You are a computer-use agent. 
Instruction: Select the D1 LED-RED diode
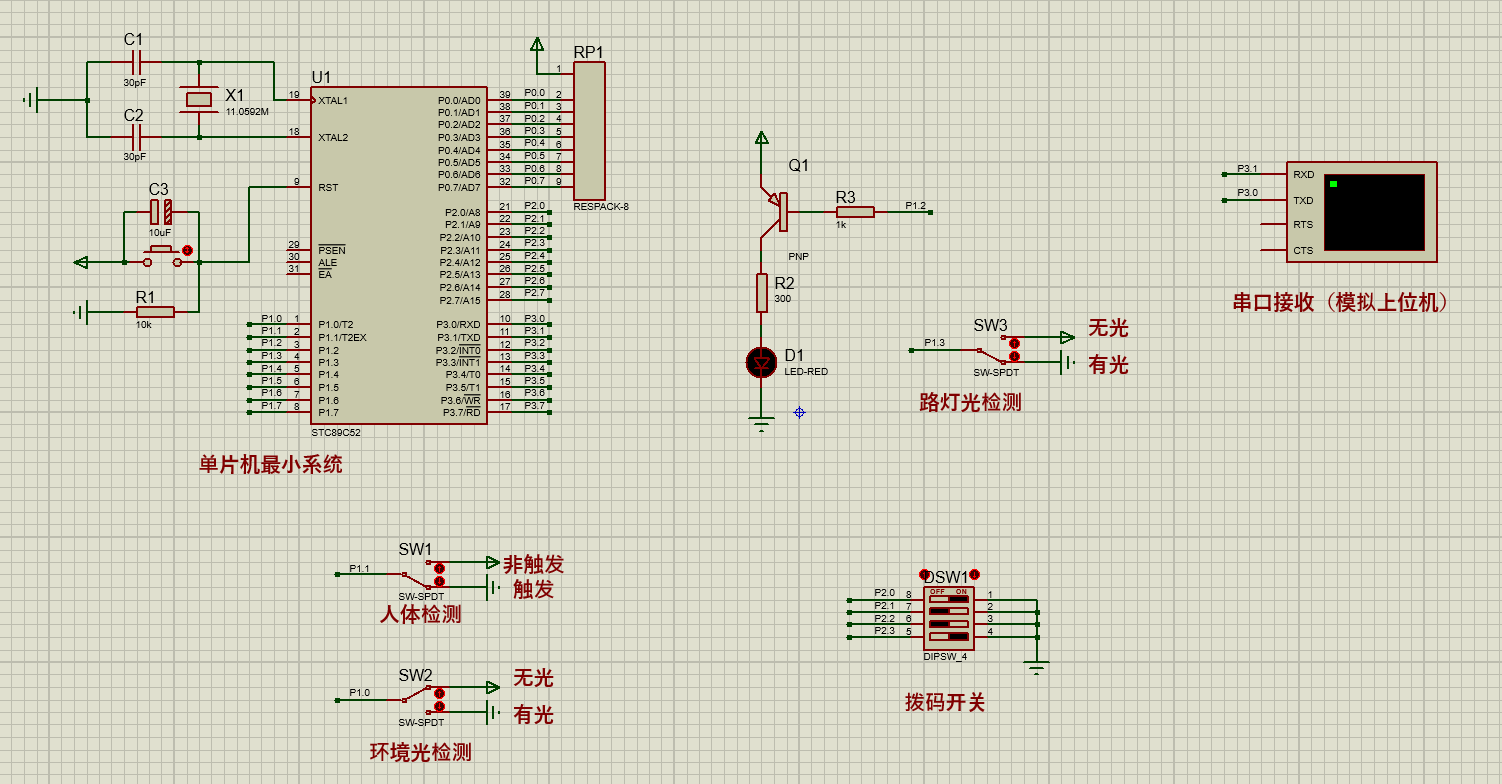tap(762, 362)
